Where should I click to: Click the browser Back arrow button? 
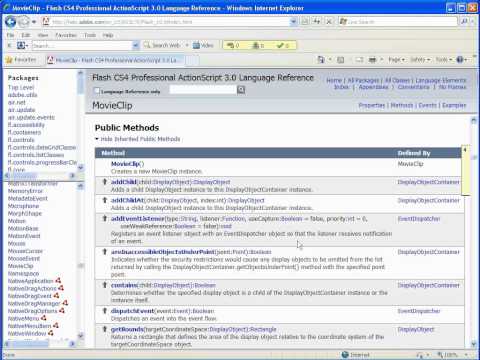[x=10, y=22]
